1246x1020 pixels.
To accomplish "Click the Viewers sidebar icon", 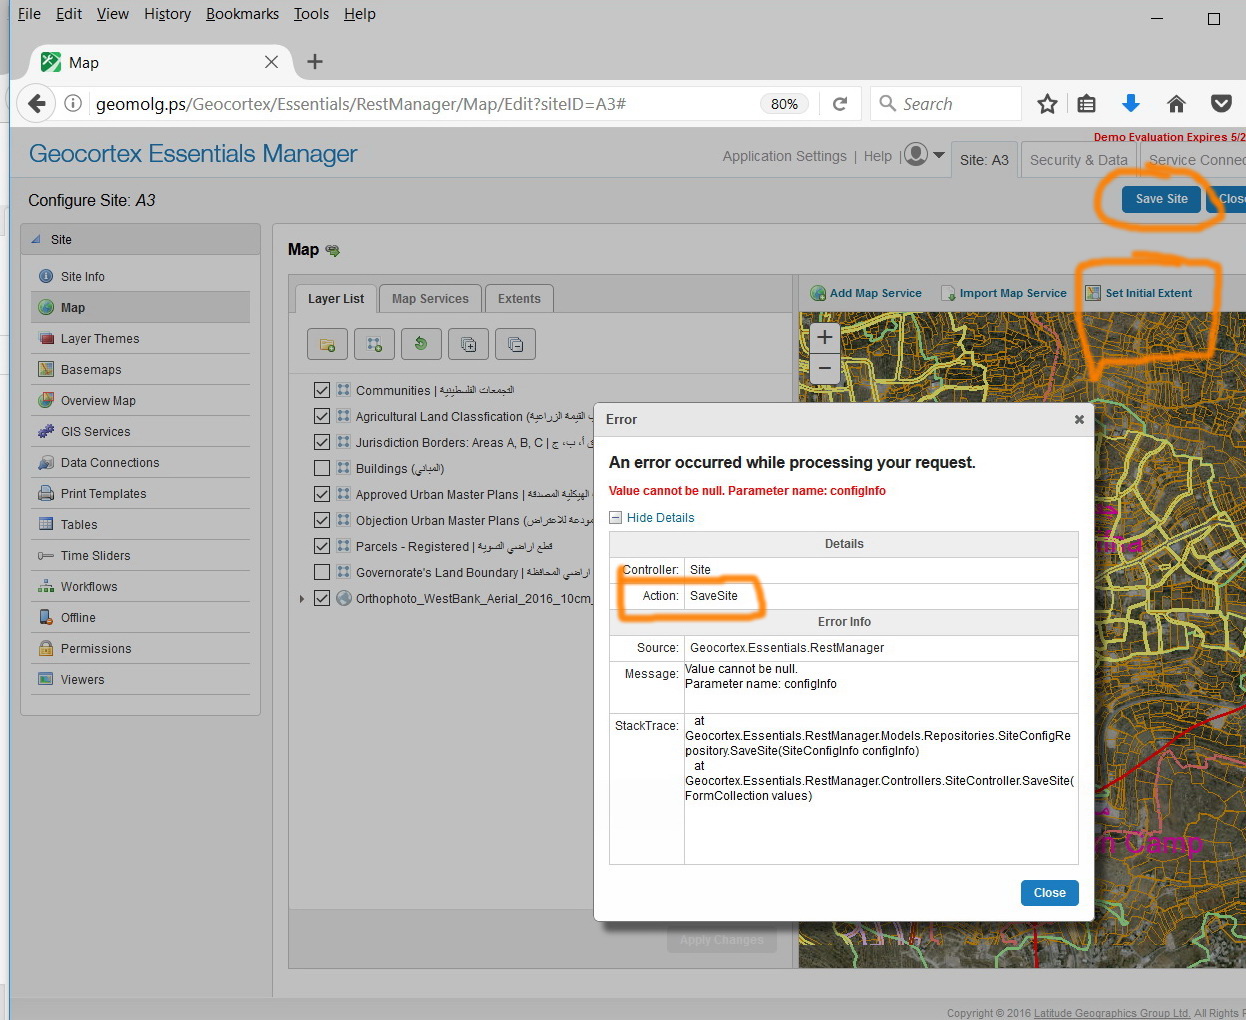I will tap(46, 679).
